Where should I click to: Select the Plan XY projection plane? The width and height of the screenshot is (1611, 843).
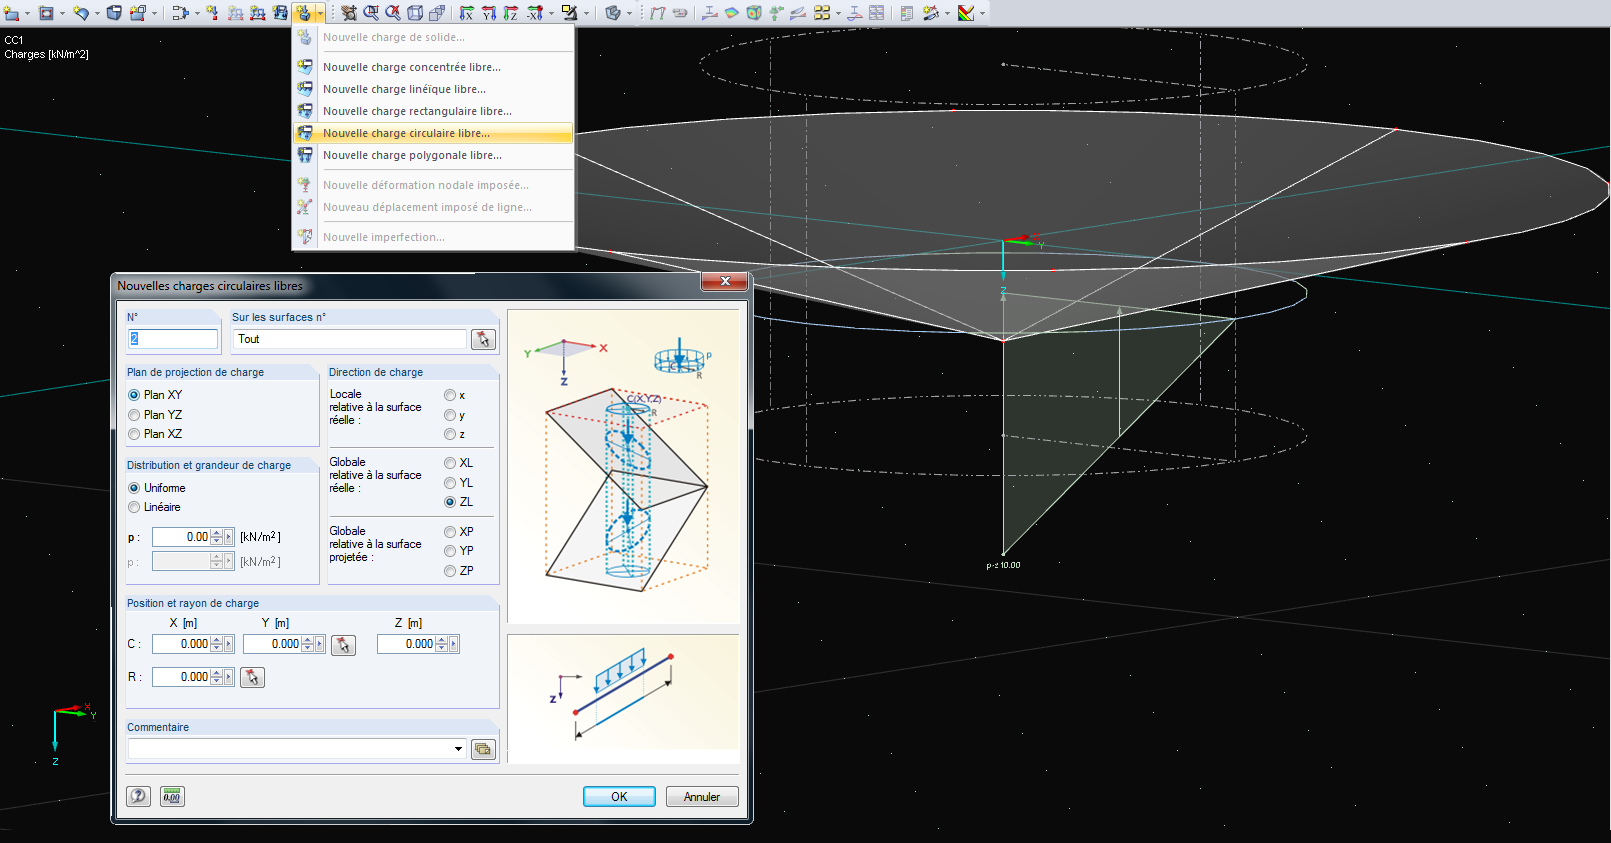click(134, 395)
